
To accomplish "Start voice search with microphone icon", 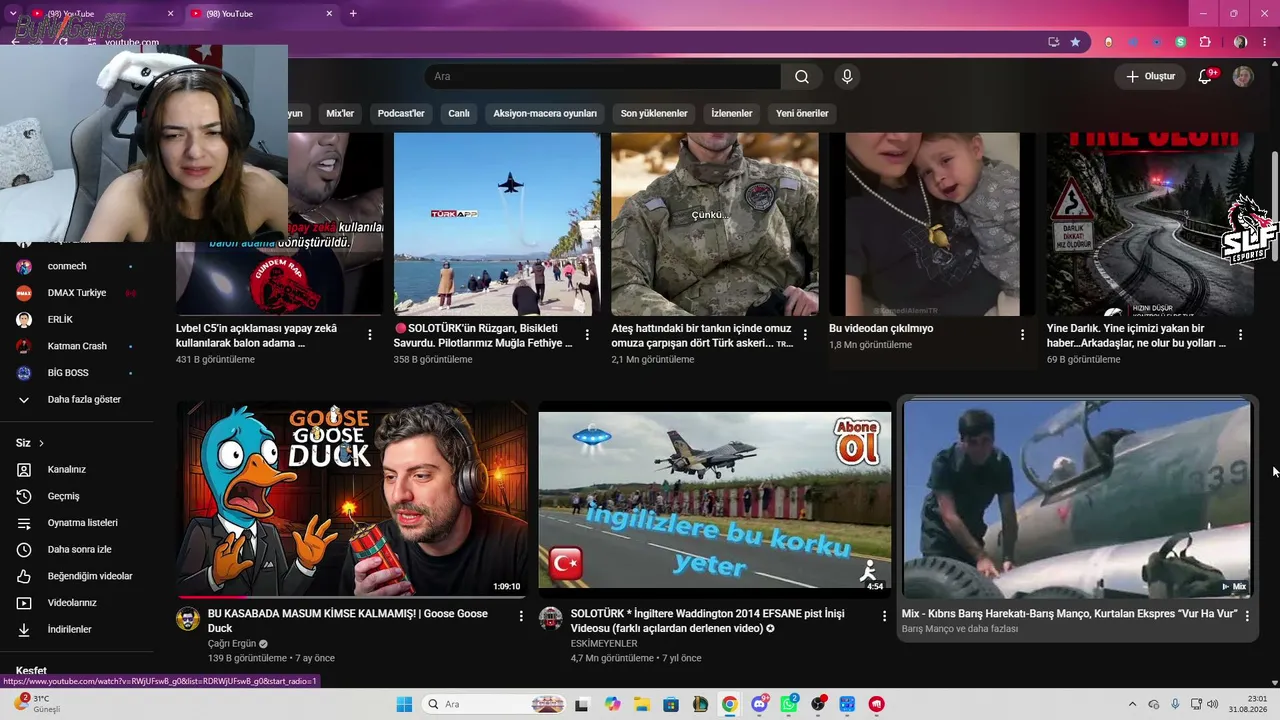I will point(847,77).
